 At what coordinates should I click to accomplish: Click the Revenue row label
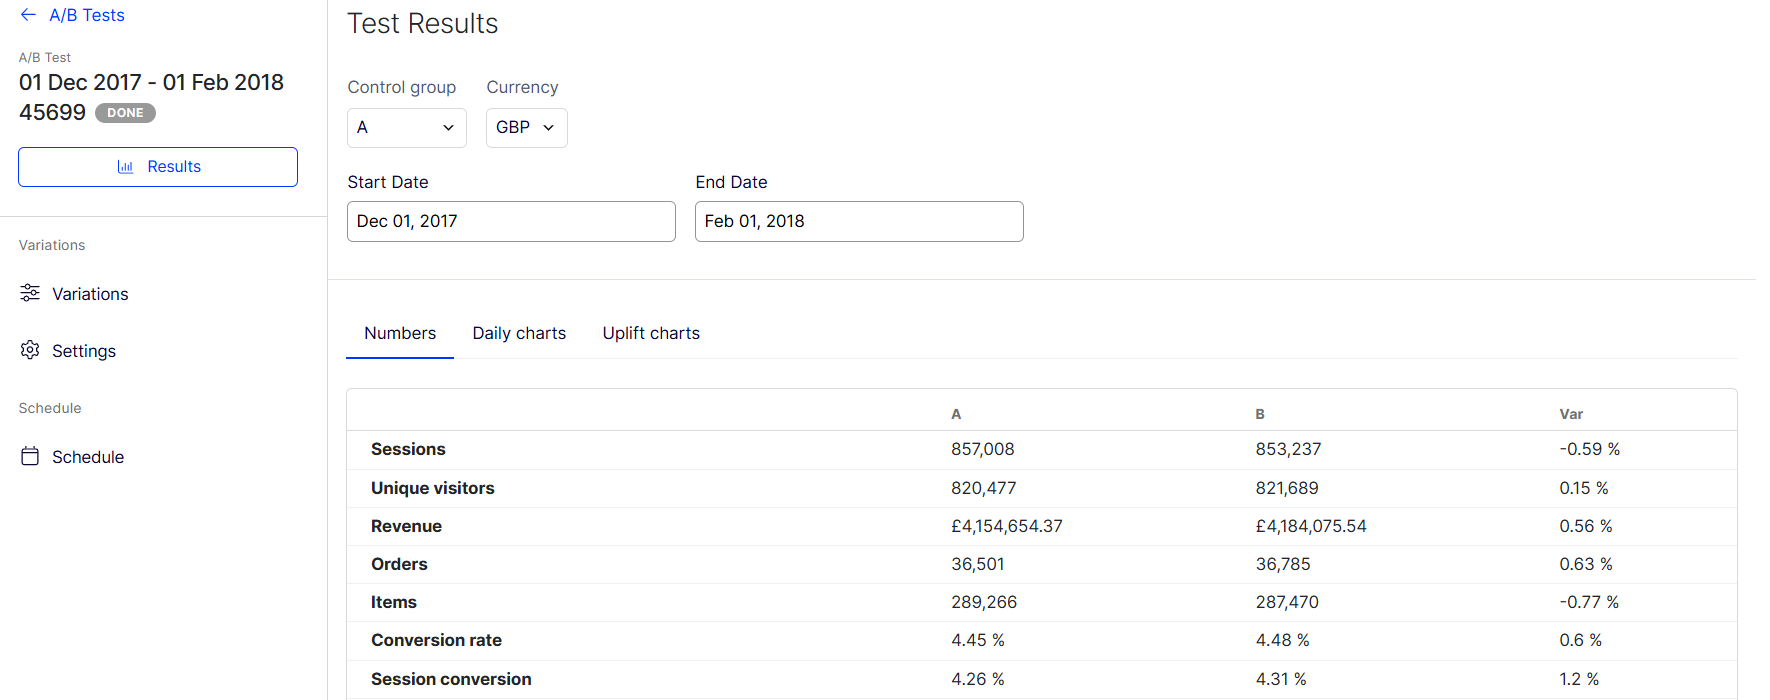pyautogui.click(x=406, y=526)
